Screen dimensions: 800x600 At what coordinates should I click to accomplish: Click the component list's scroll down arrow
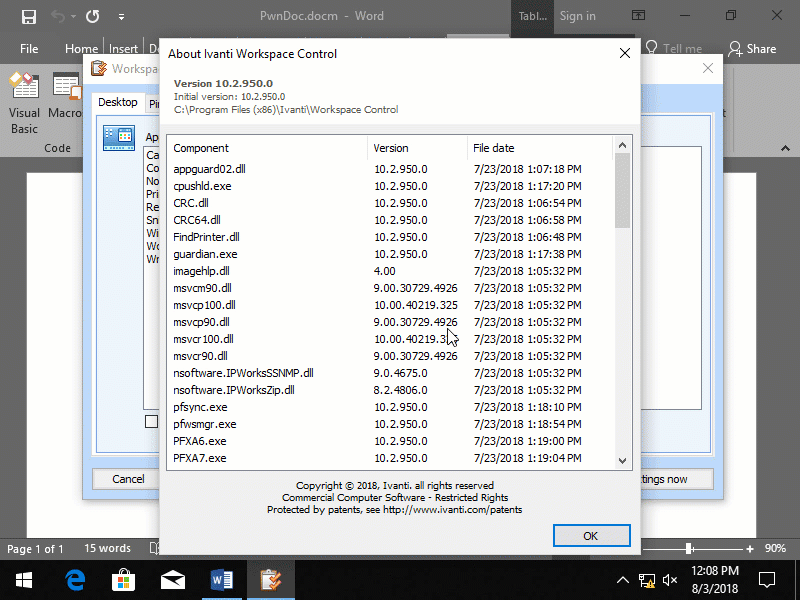coord(622,460)
